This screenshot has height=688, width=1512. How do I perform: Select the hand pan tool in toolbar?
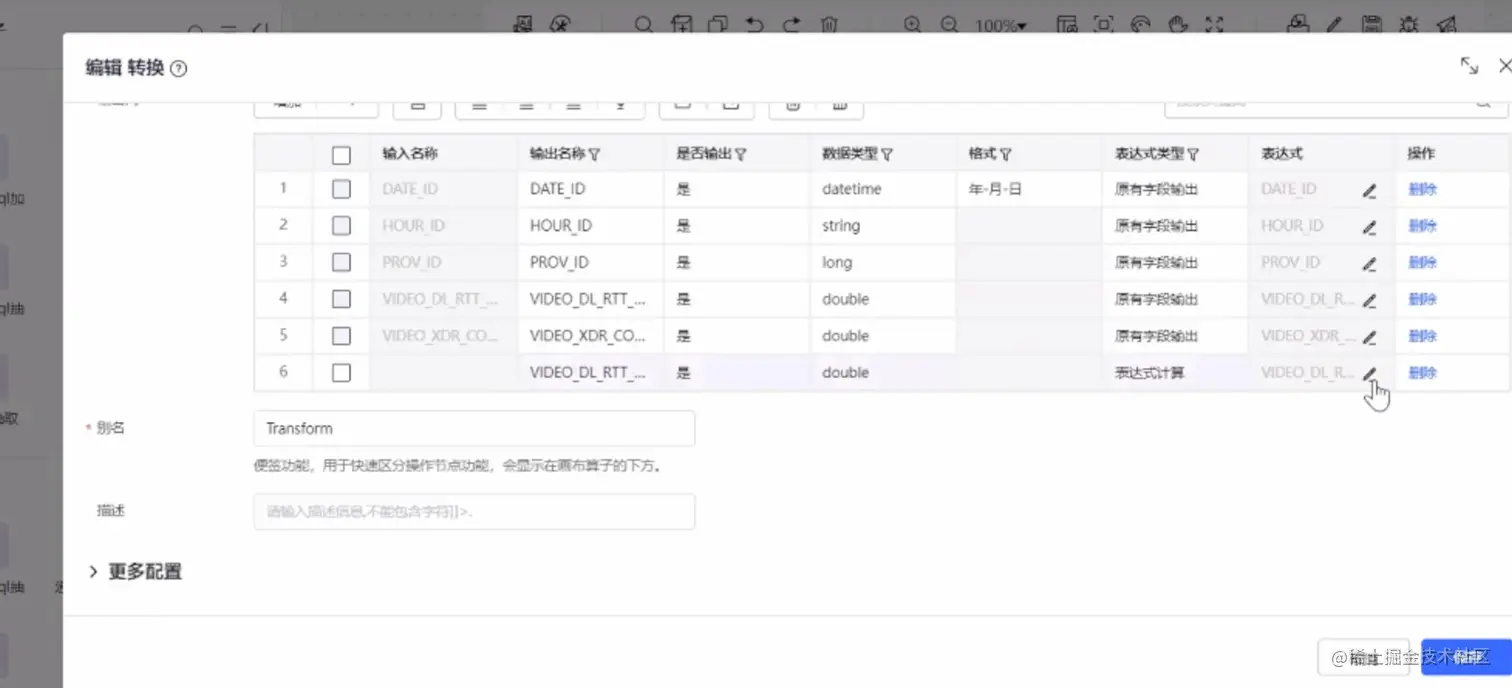click(x=1178, y=25)
